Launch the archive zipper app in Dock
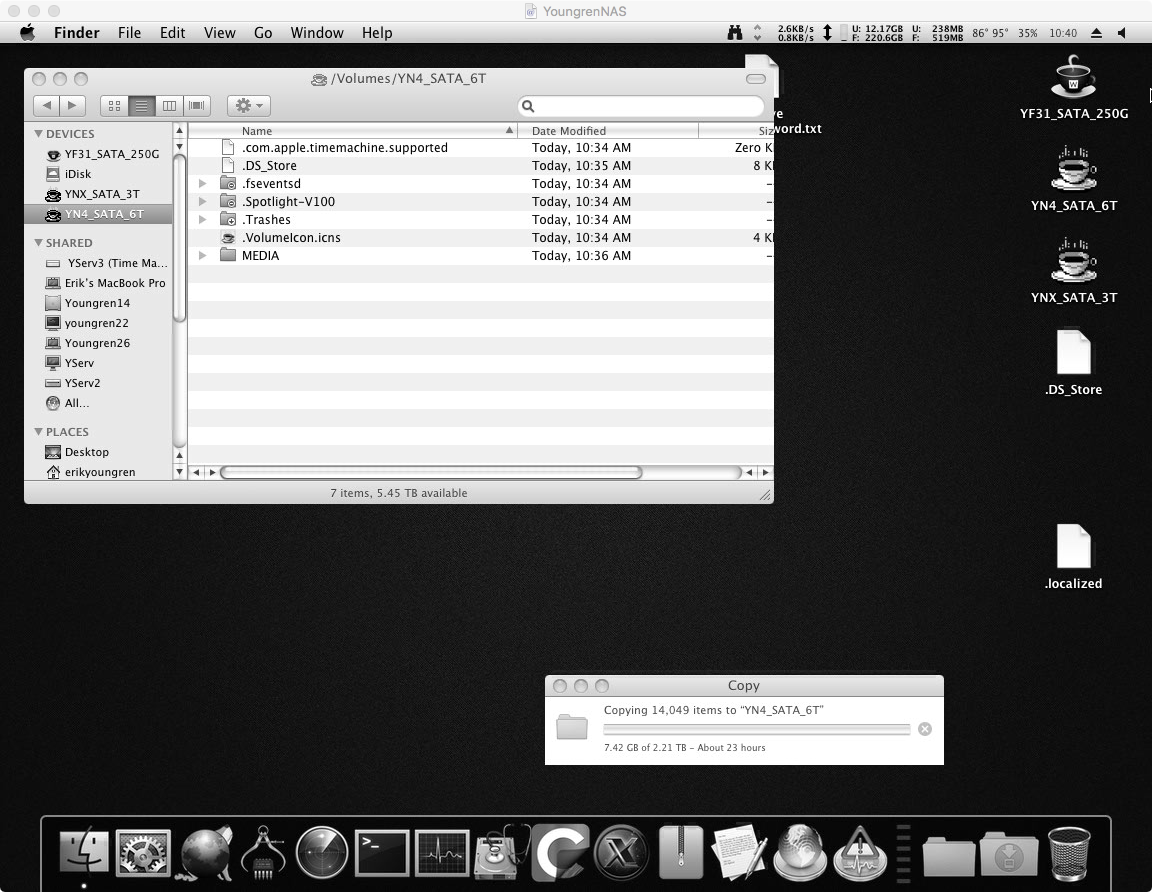The height and width of the screenshot is (892, 1152). 681,852
